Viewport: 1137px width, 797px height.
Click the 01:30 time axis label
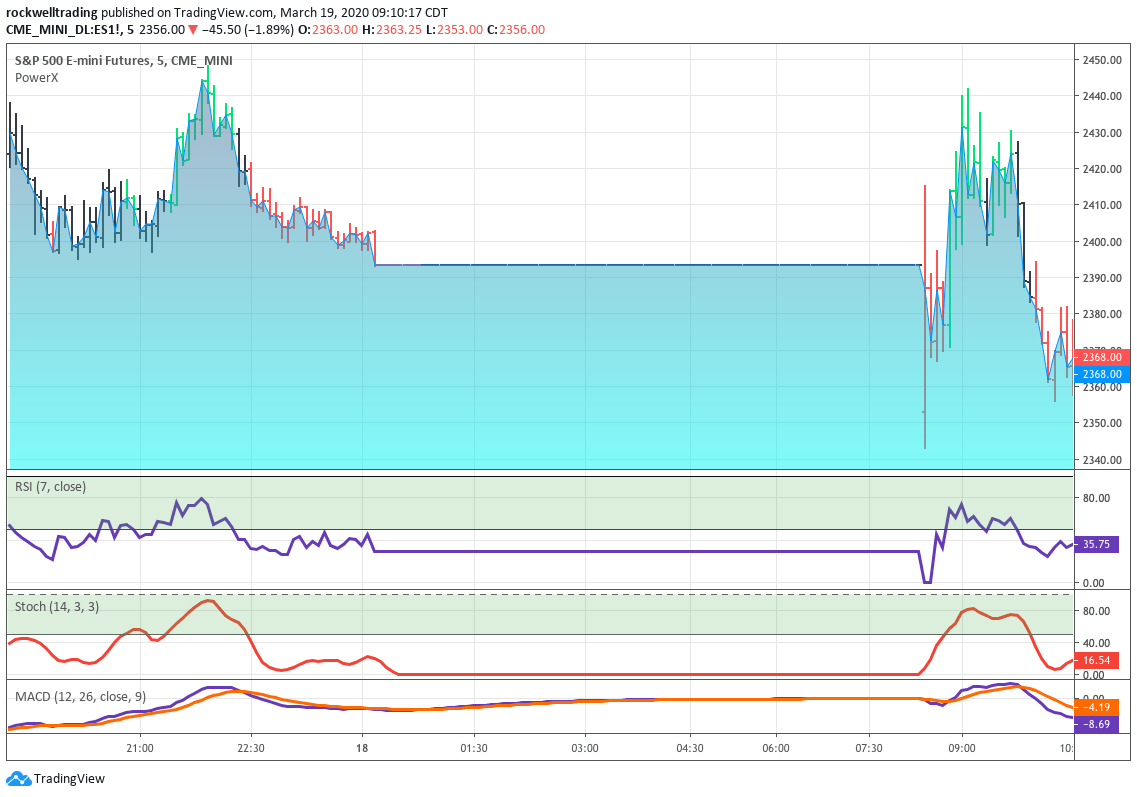tap(474, 748)
